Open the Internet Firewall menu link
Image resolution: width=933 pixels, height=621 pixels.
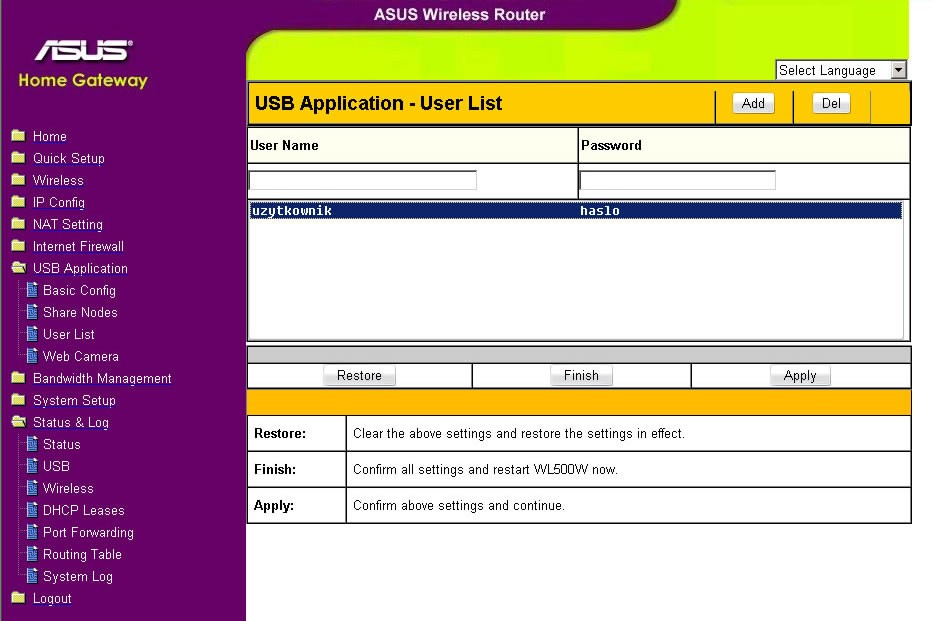79,246
